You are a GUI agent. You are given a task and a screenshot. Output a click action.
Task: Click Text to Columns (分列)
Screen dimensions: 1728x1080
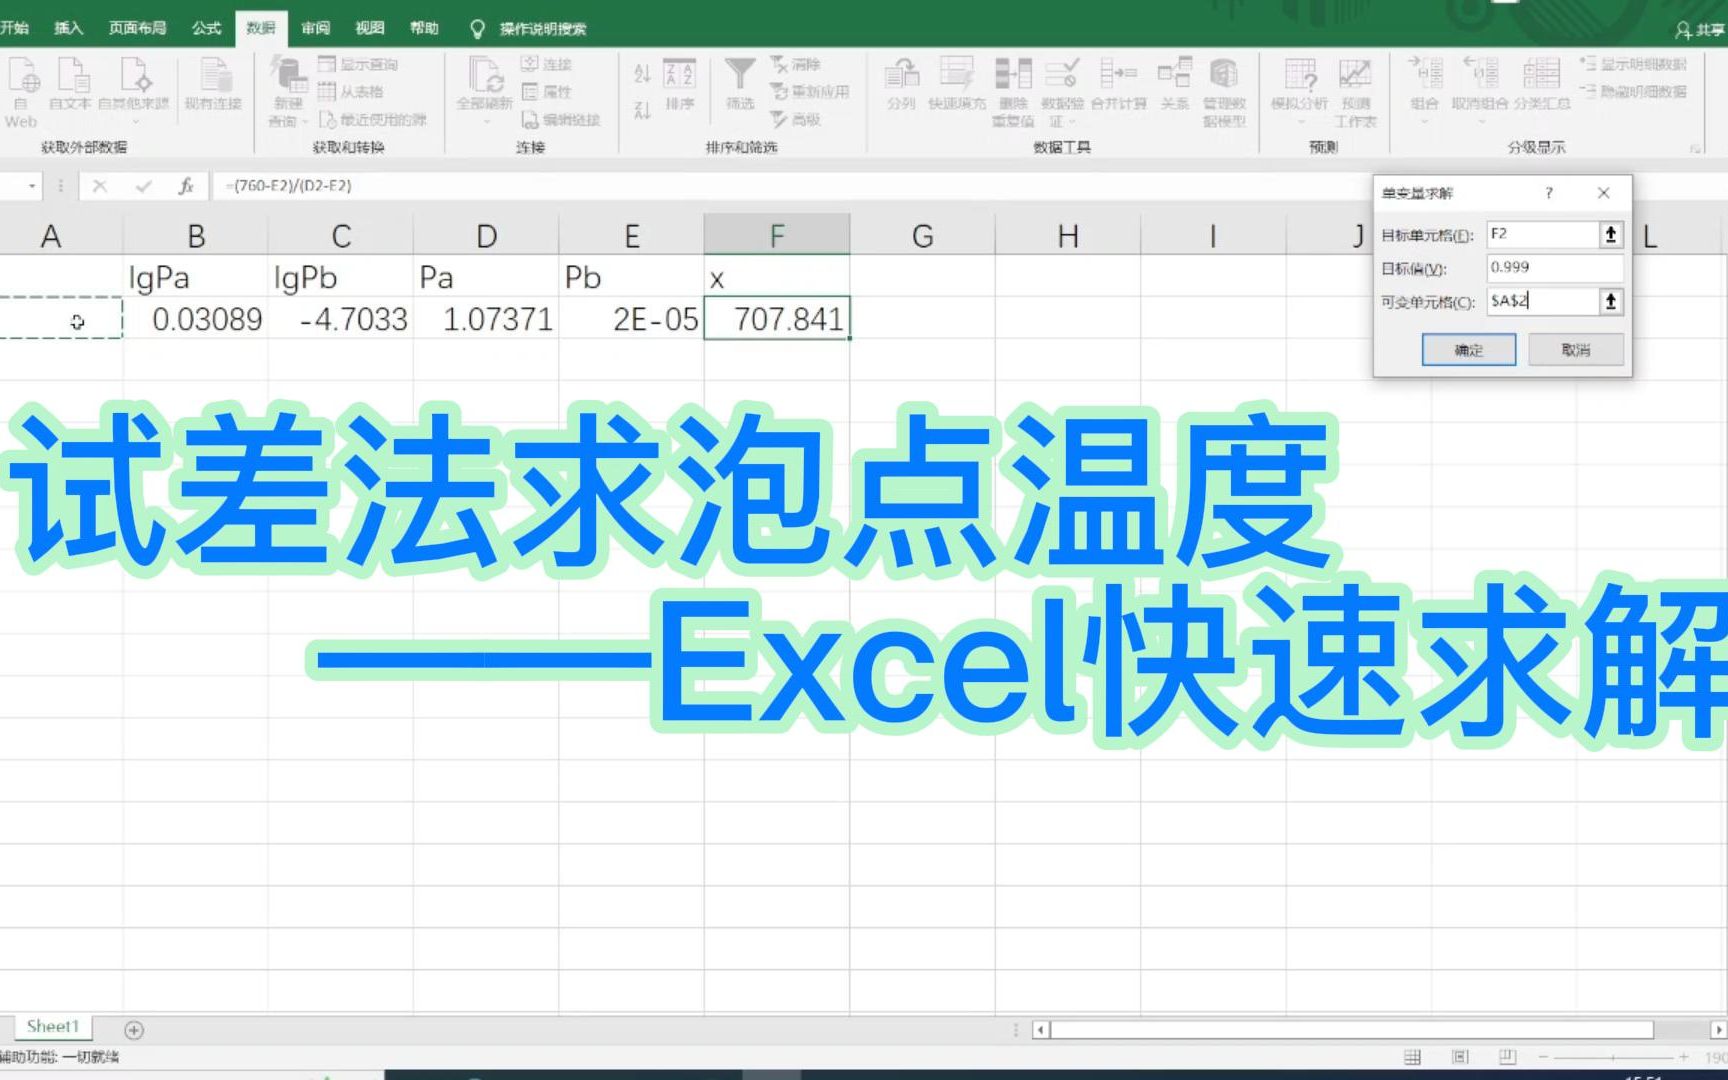[x=901, y=85]
